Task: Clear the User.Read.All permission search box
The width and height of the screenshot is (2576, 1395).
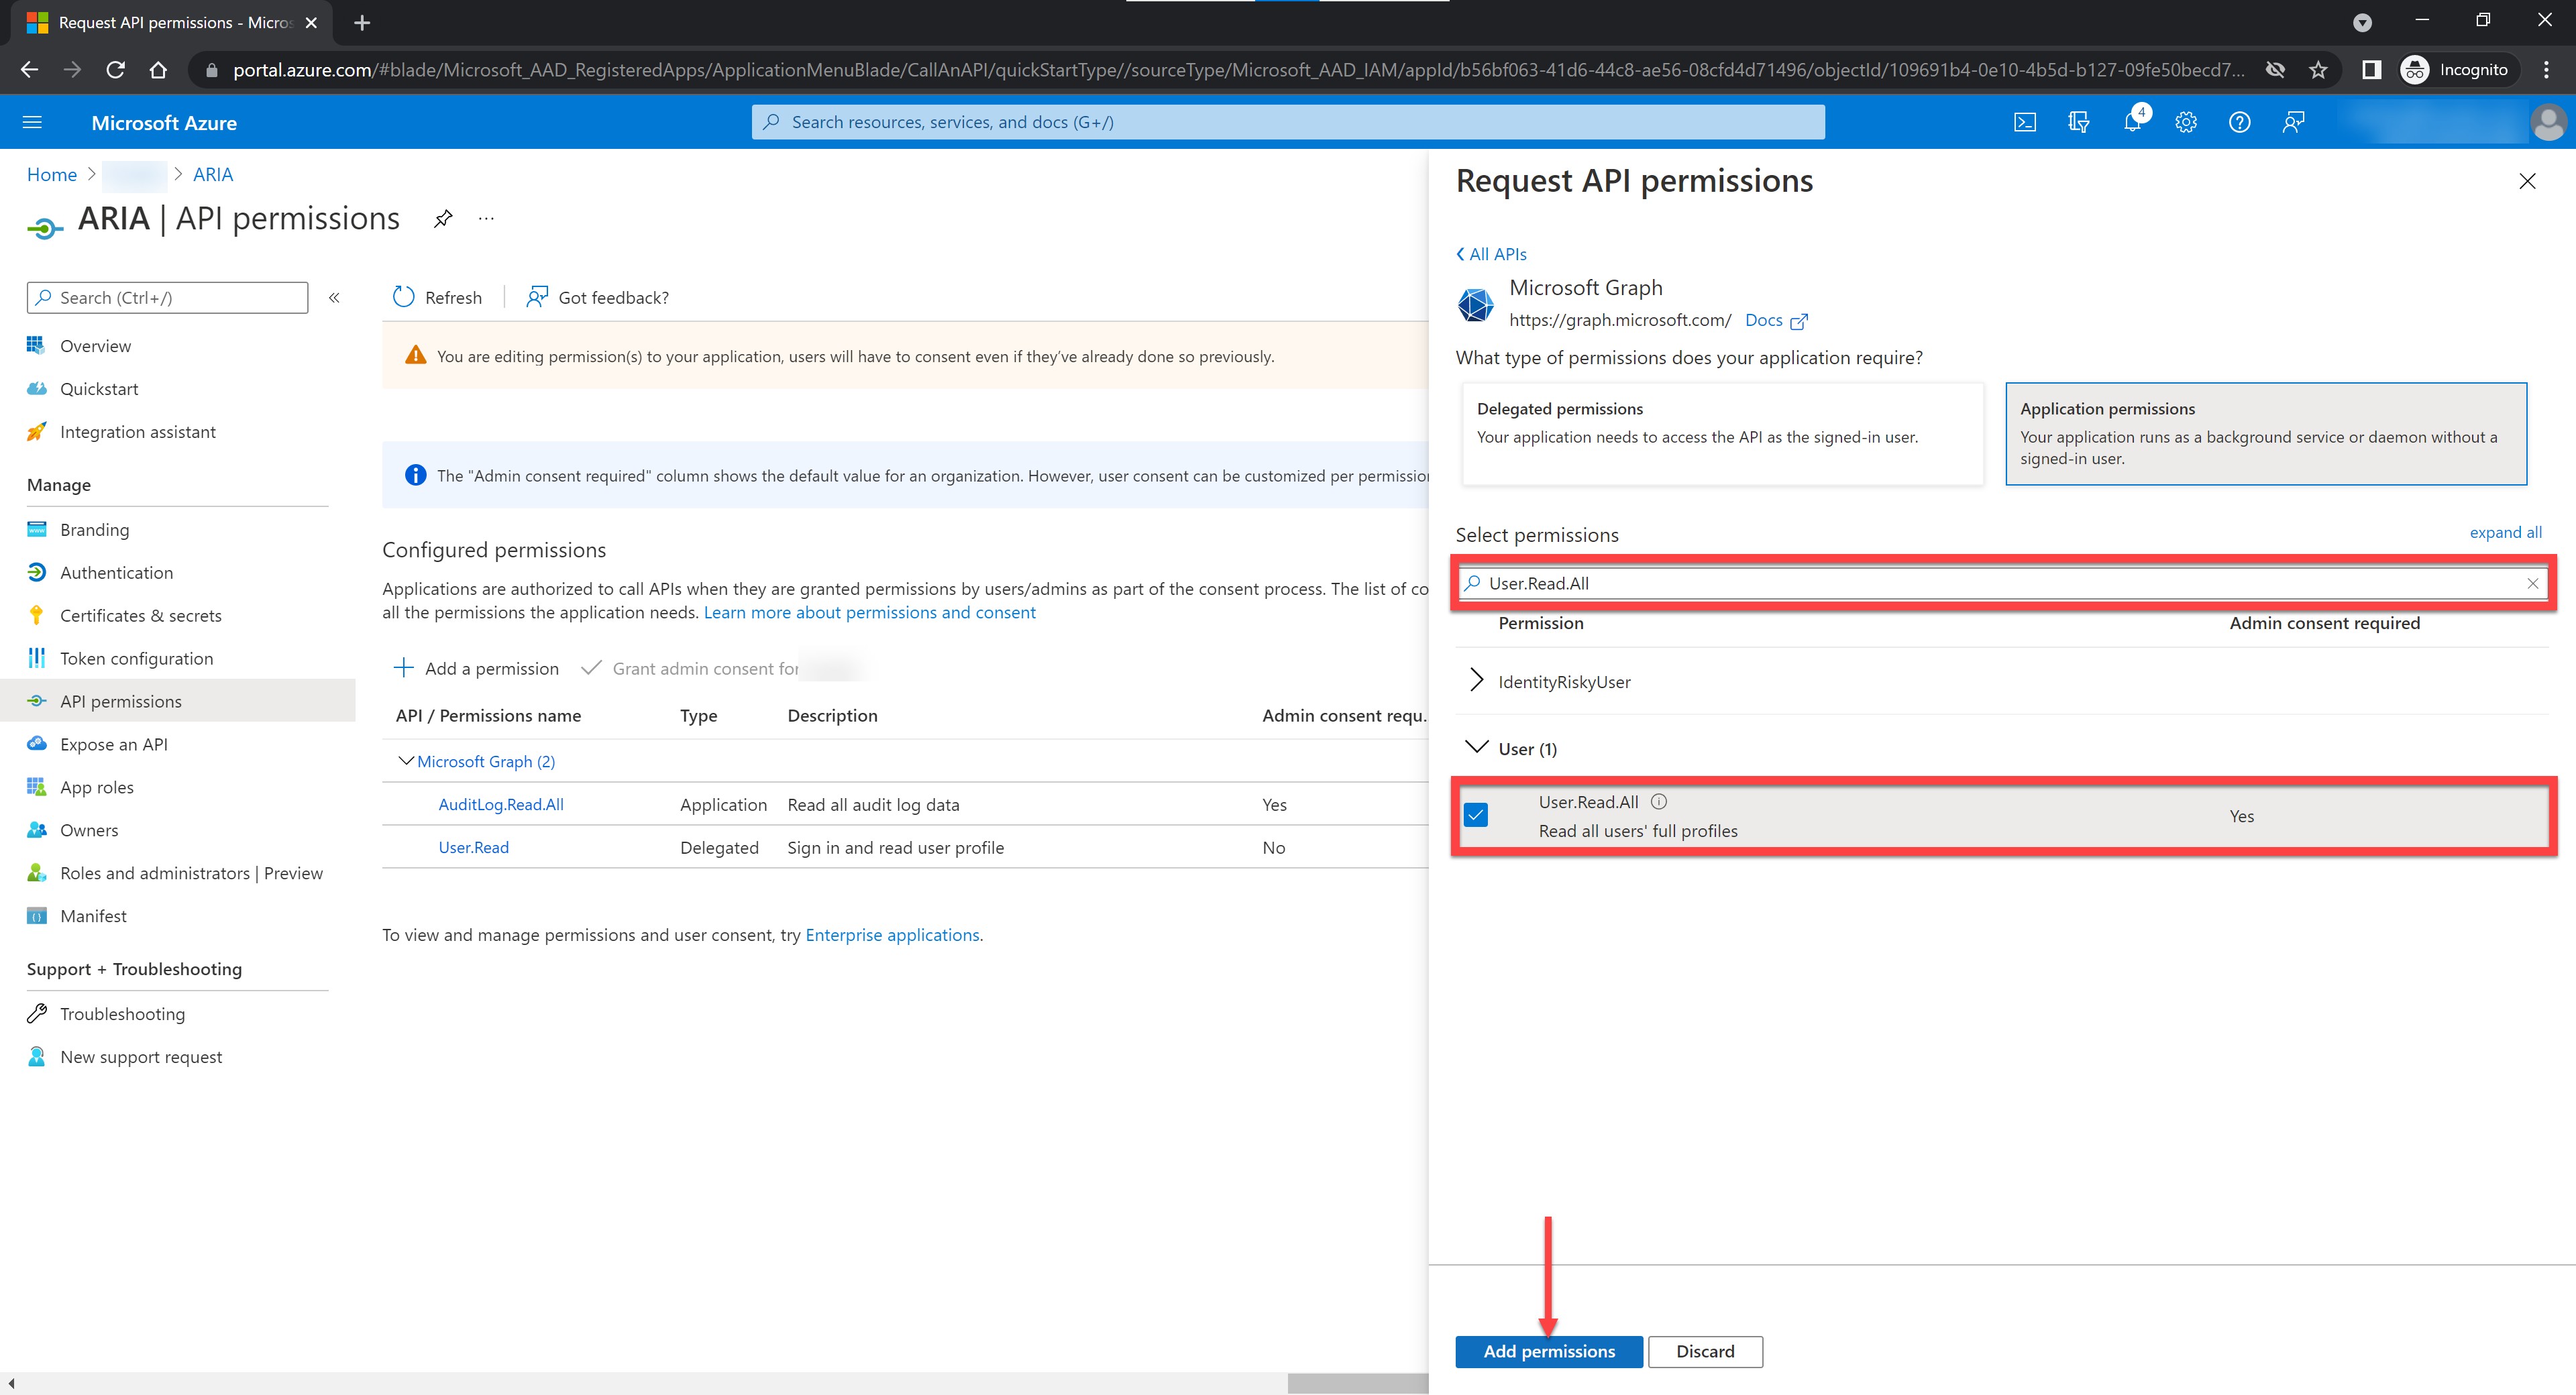Action: (2532, 583)
